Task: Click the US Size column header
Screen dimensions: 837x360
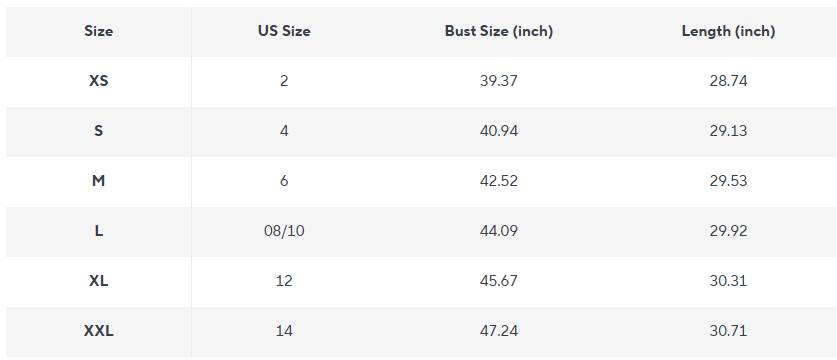Action: [x=284, y=32]
